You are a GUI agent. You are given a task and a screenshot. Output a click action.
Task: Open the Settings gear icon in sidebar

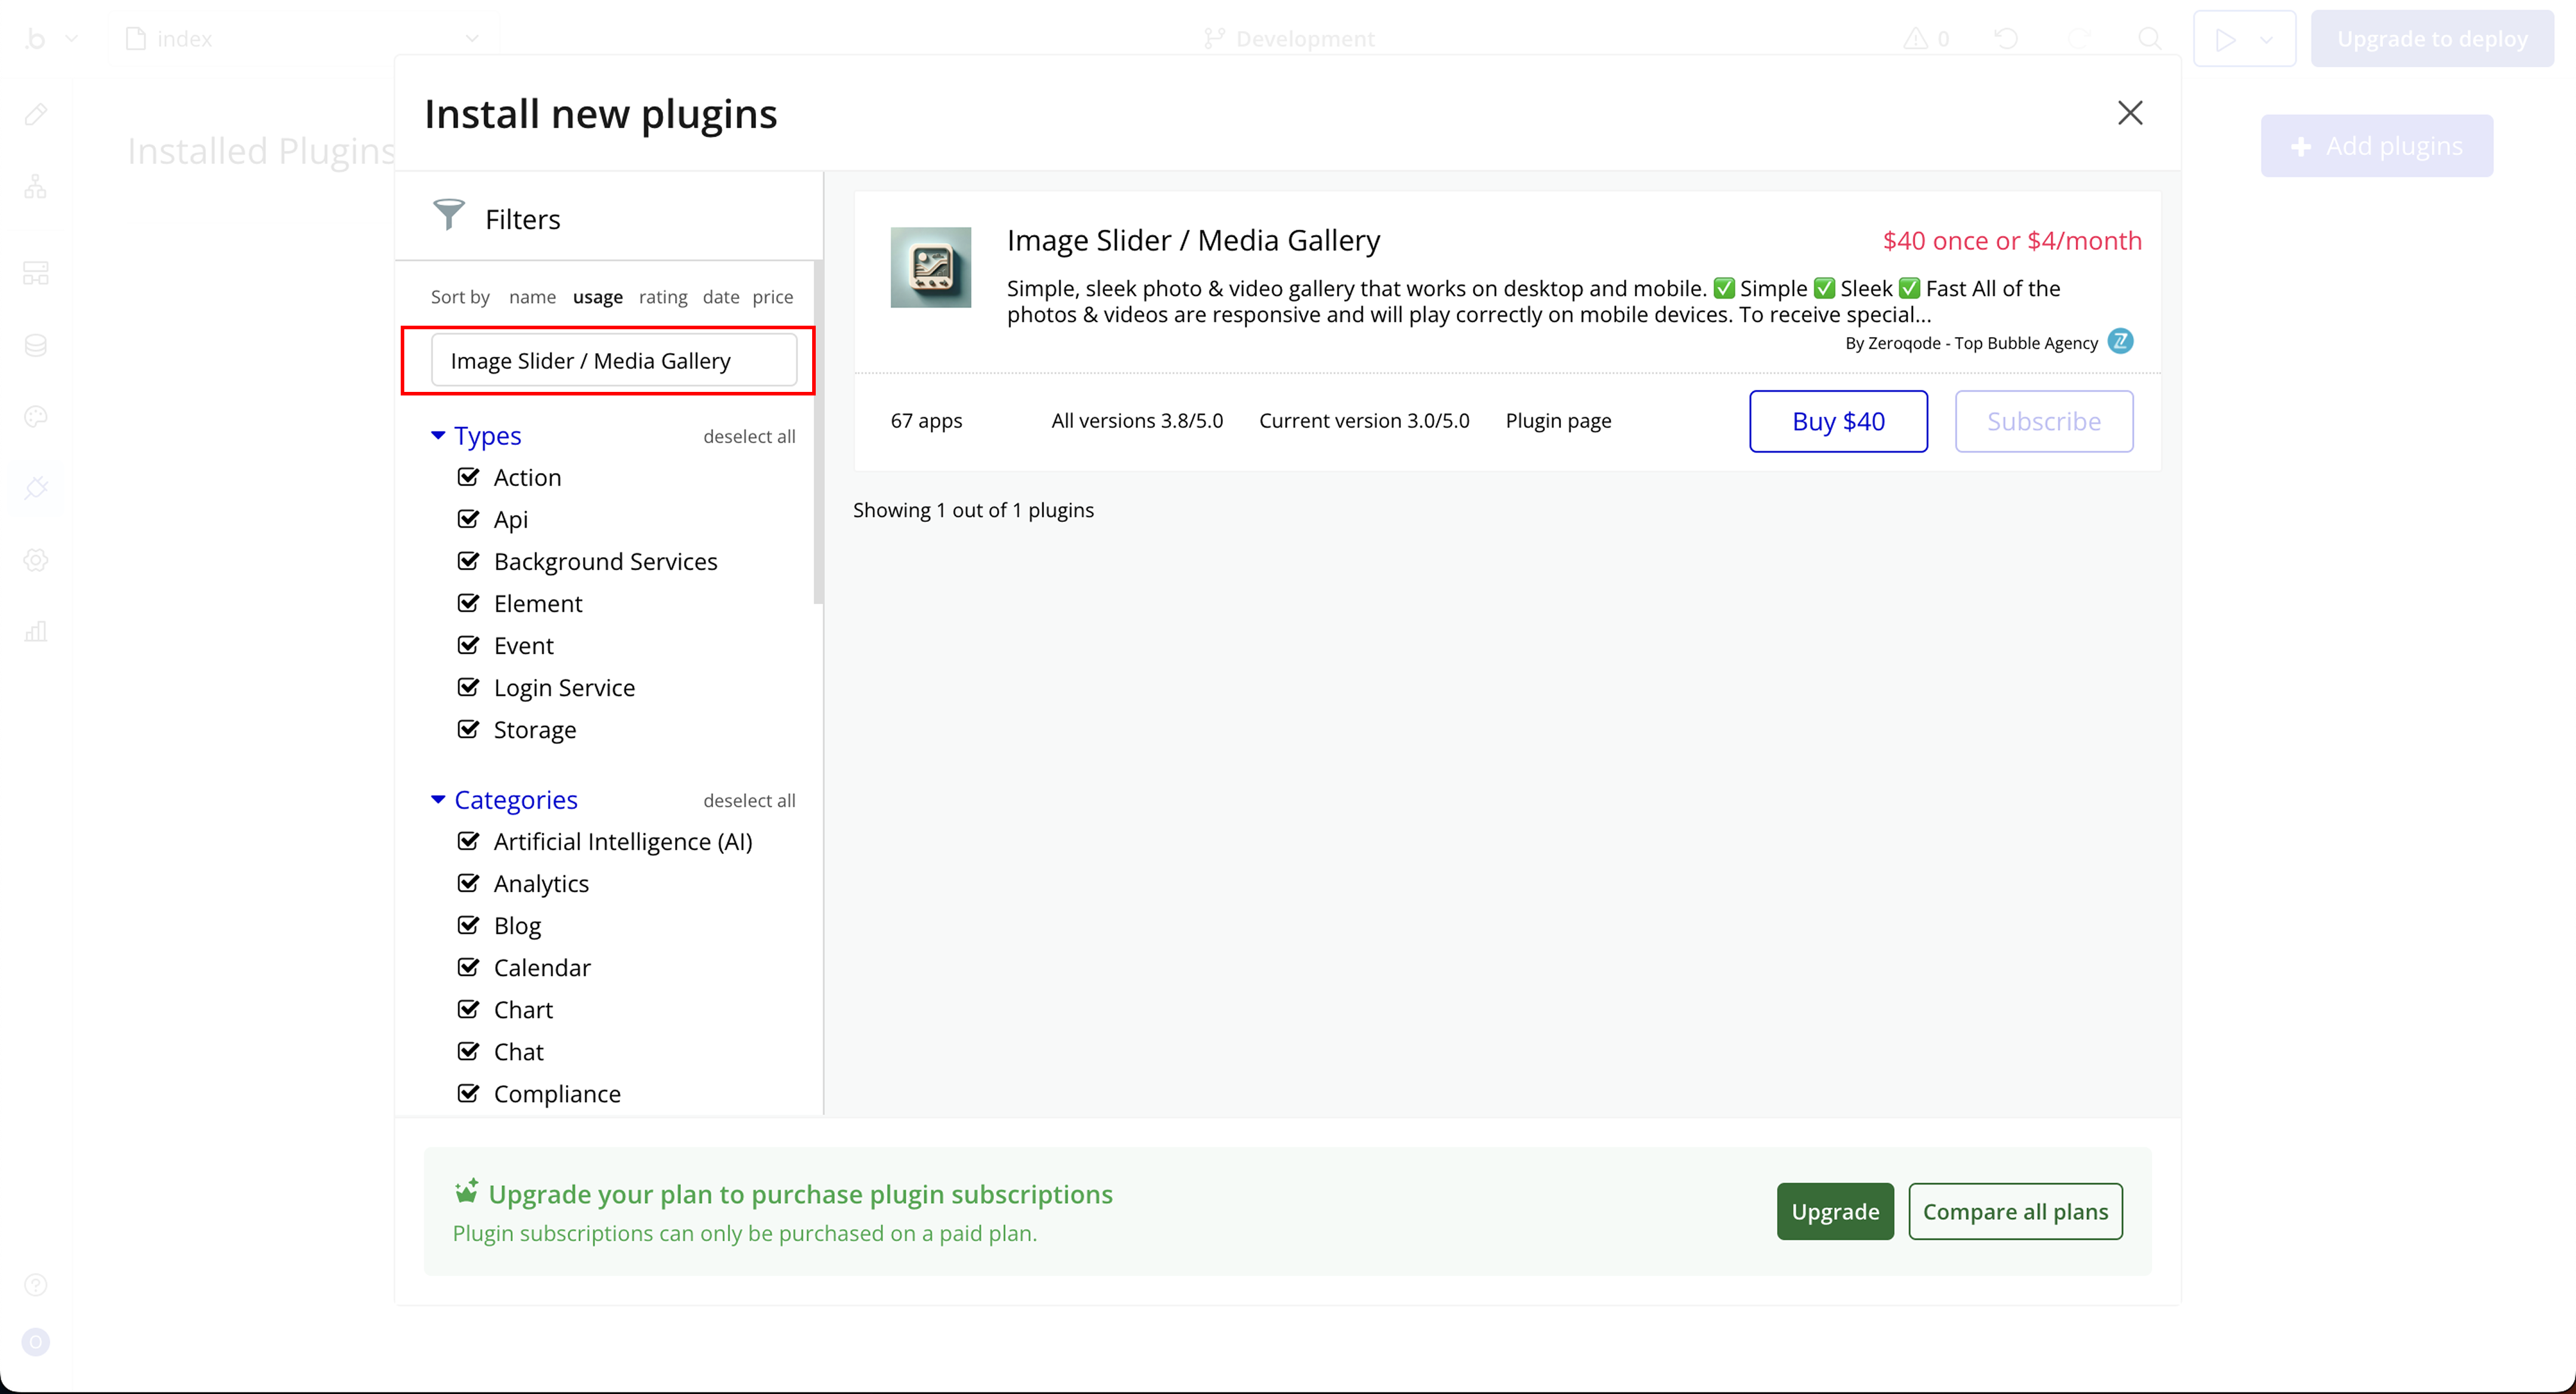36,560
